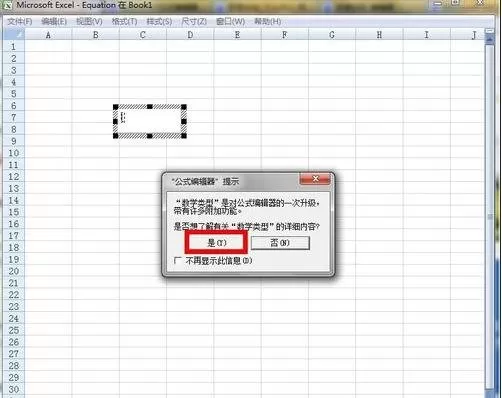This screenshot has height=398, width=502.
Task: Open the 窗口(W) menu
Action: (230, 22)
